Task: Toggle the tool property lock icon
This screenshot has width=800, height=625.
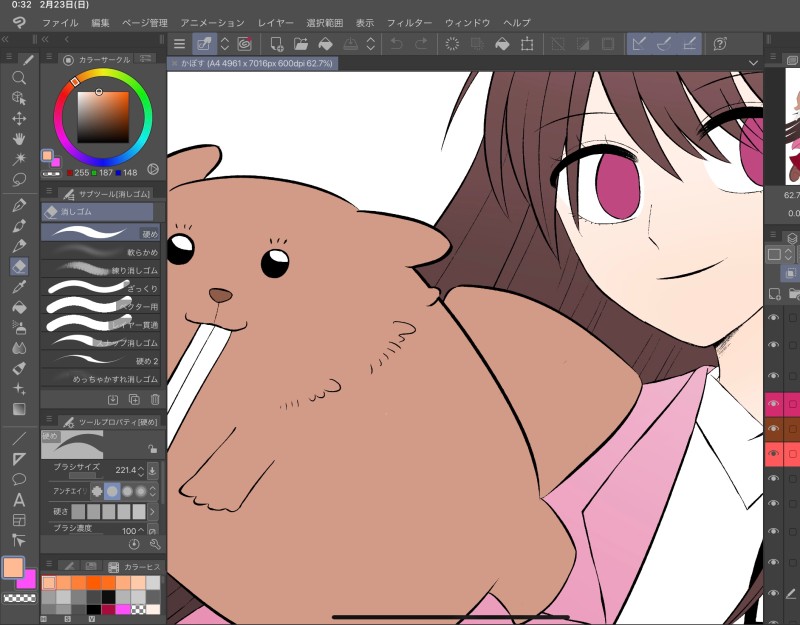Action: point(152,449)
